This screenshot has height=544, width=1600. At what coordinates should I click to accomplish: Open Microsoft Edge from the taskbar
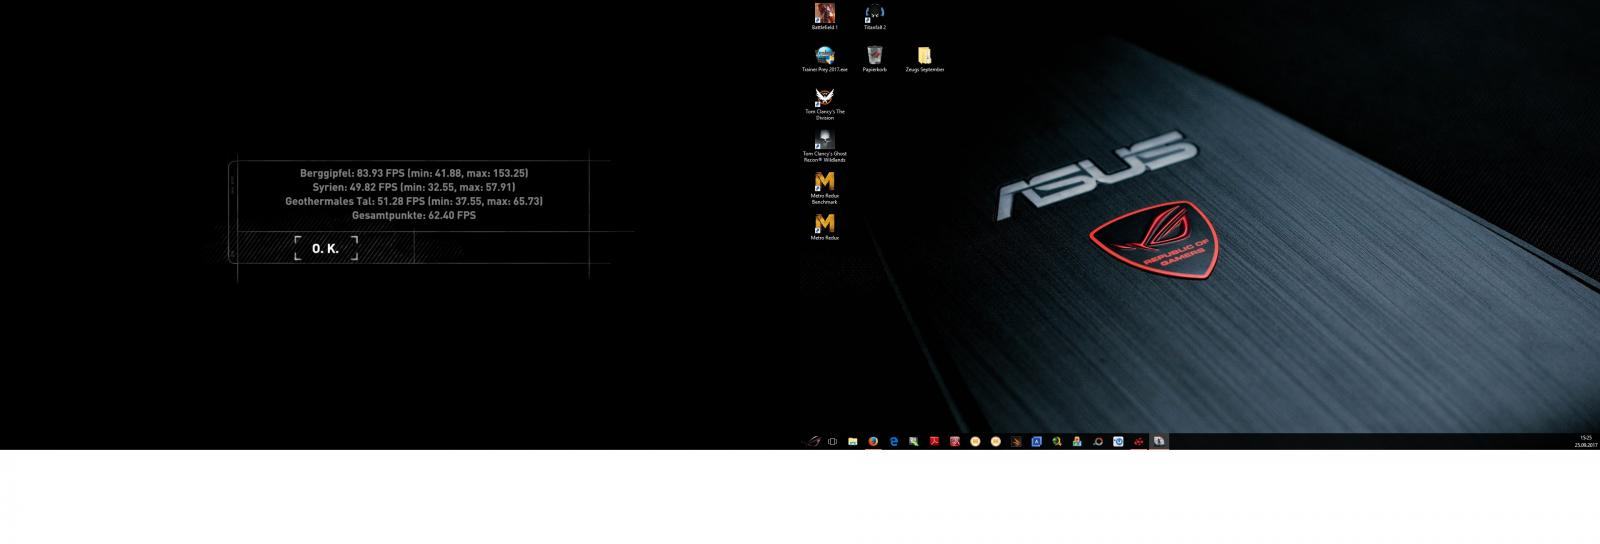[x=893, y=441]
